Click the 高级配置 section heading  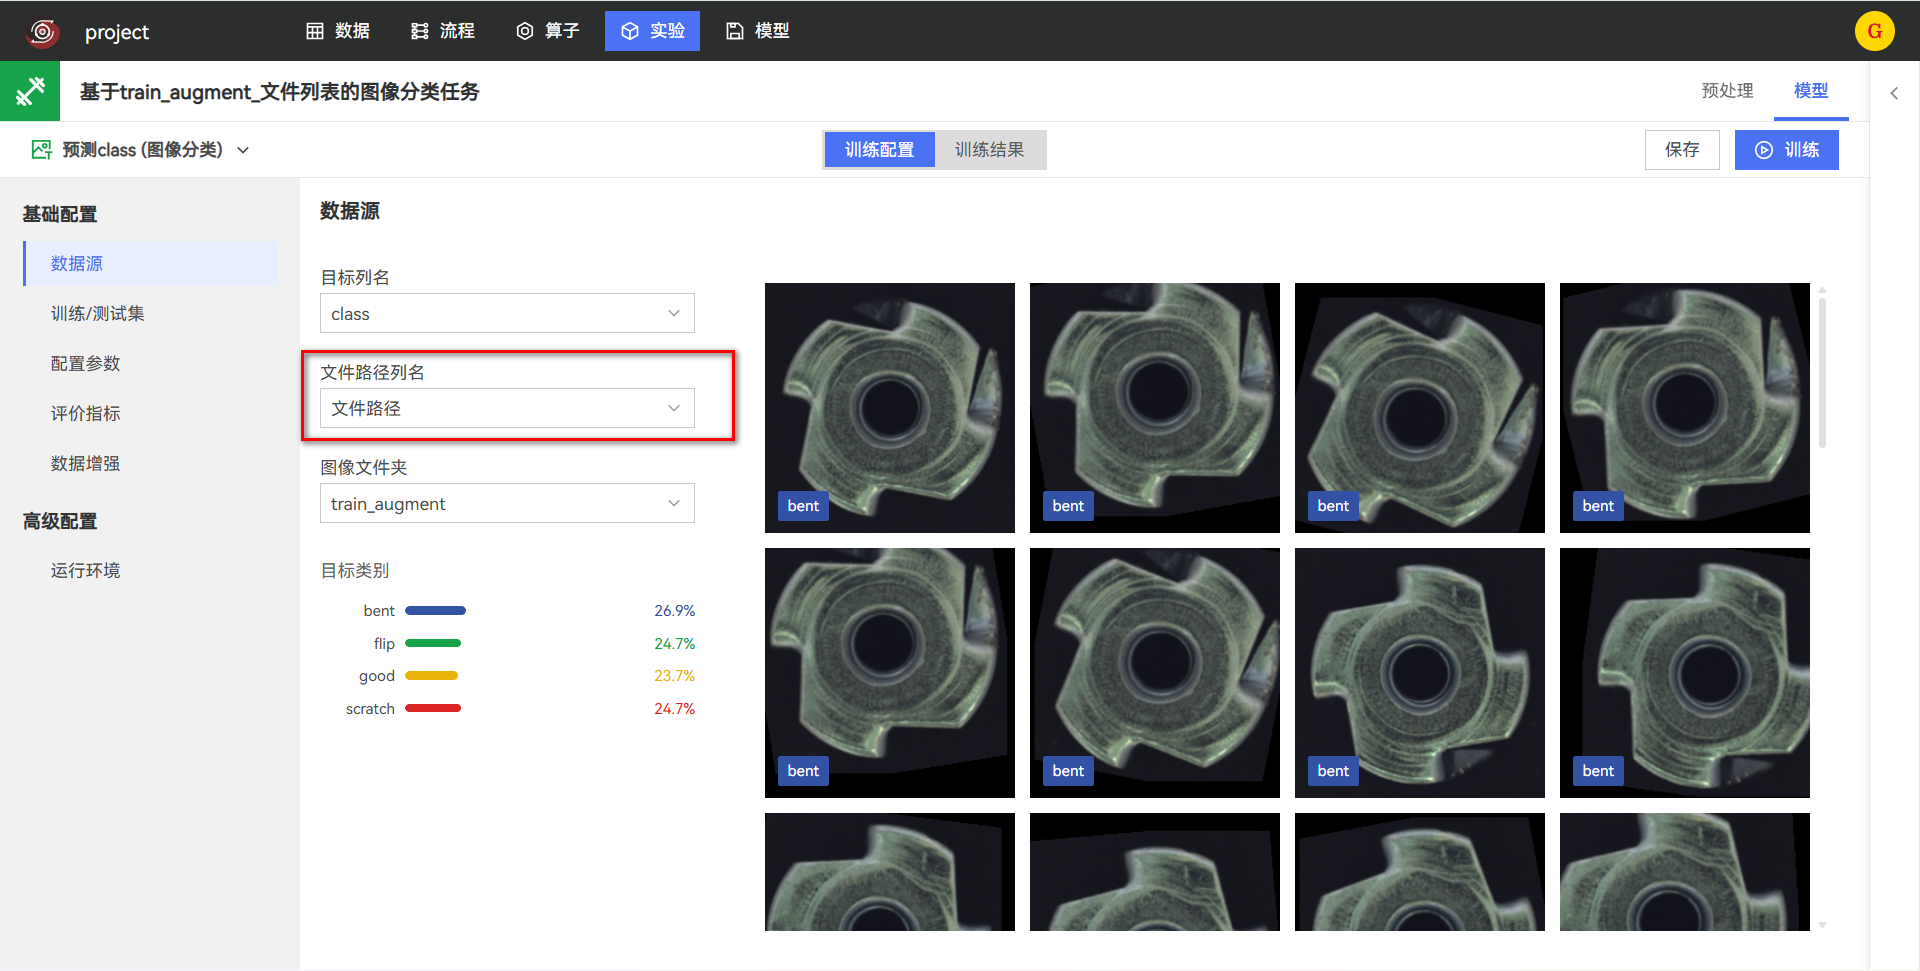(60, 521)
